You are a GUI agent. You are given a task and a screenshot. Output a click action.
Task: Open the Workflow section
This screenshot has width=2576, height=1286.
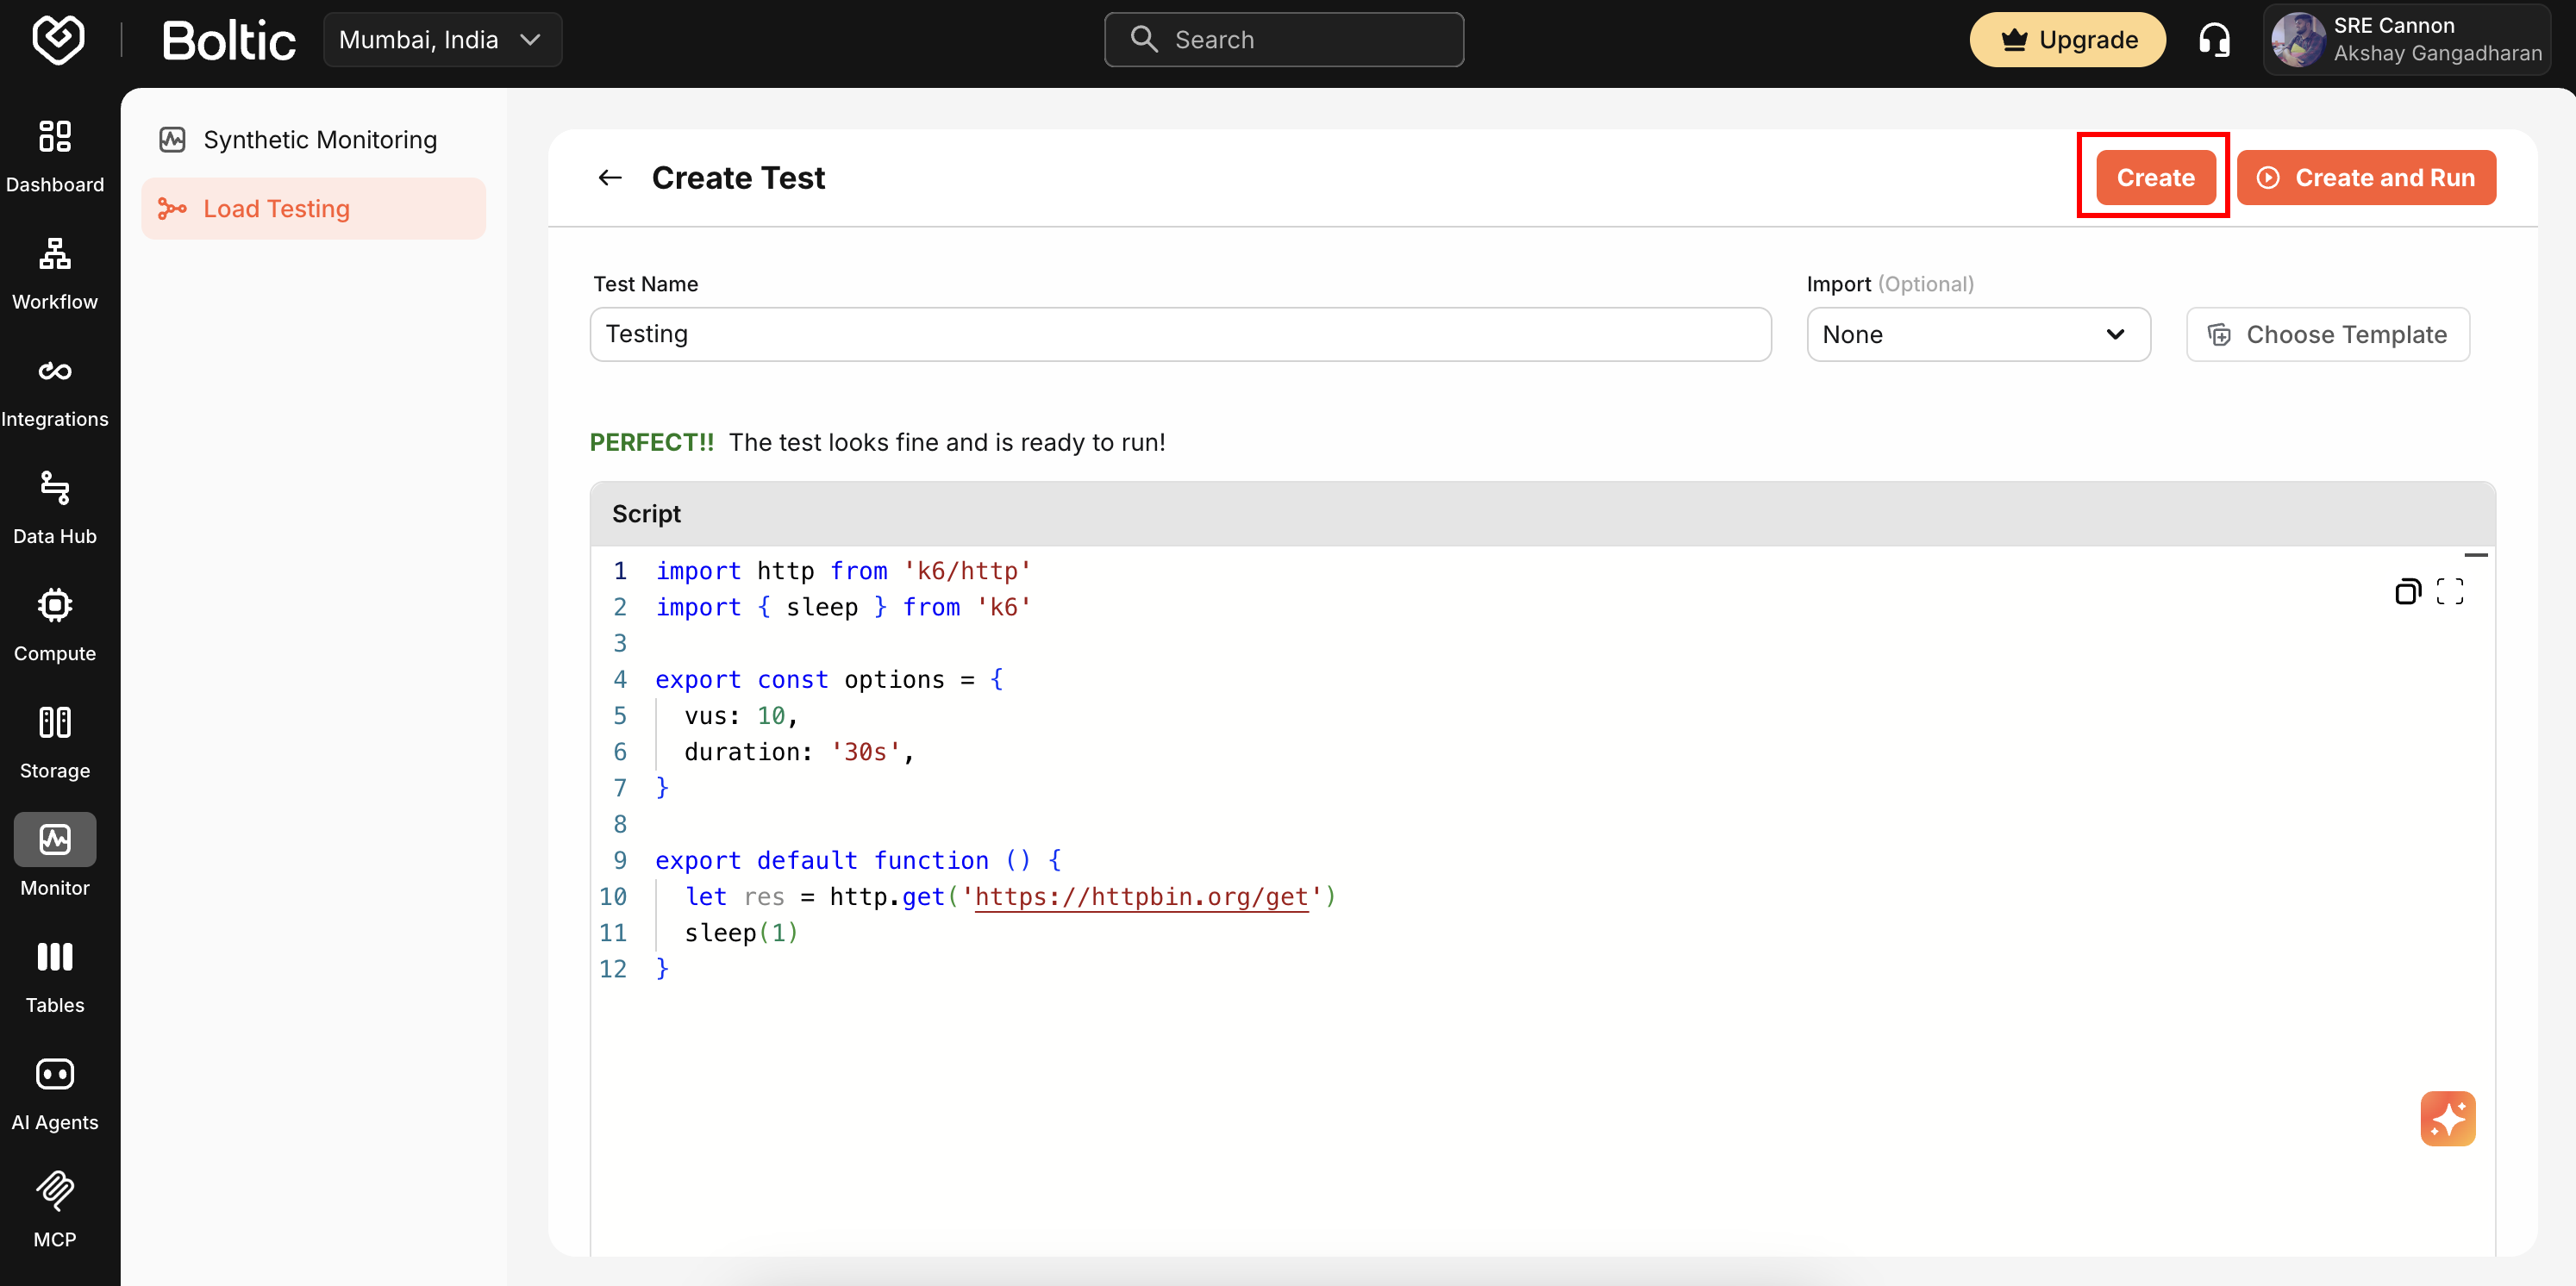pyautogui.click(x=55, y=272)
